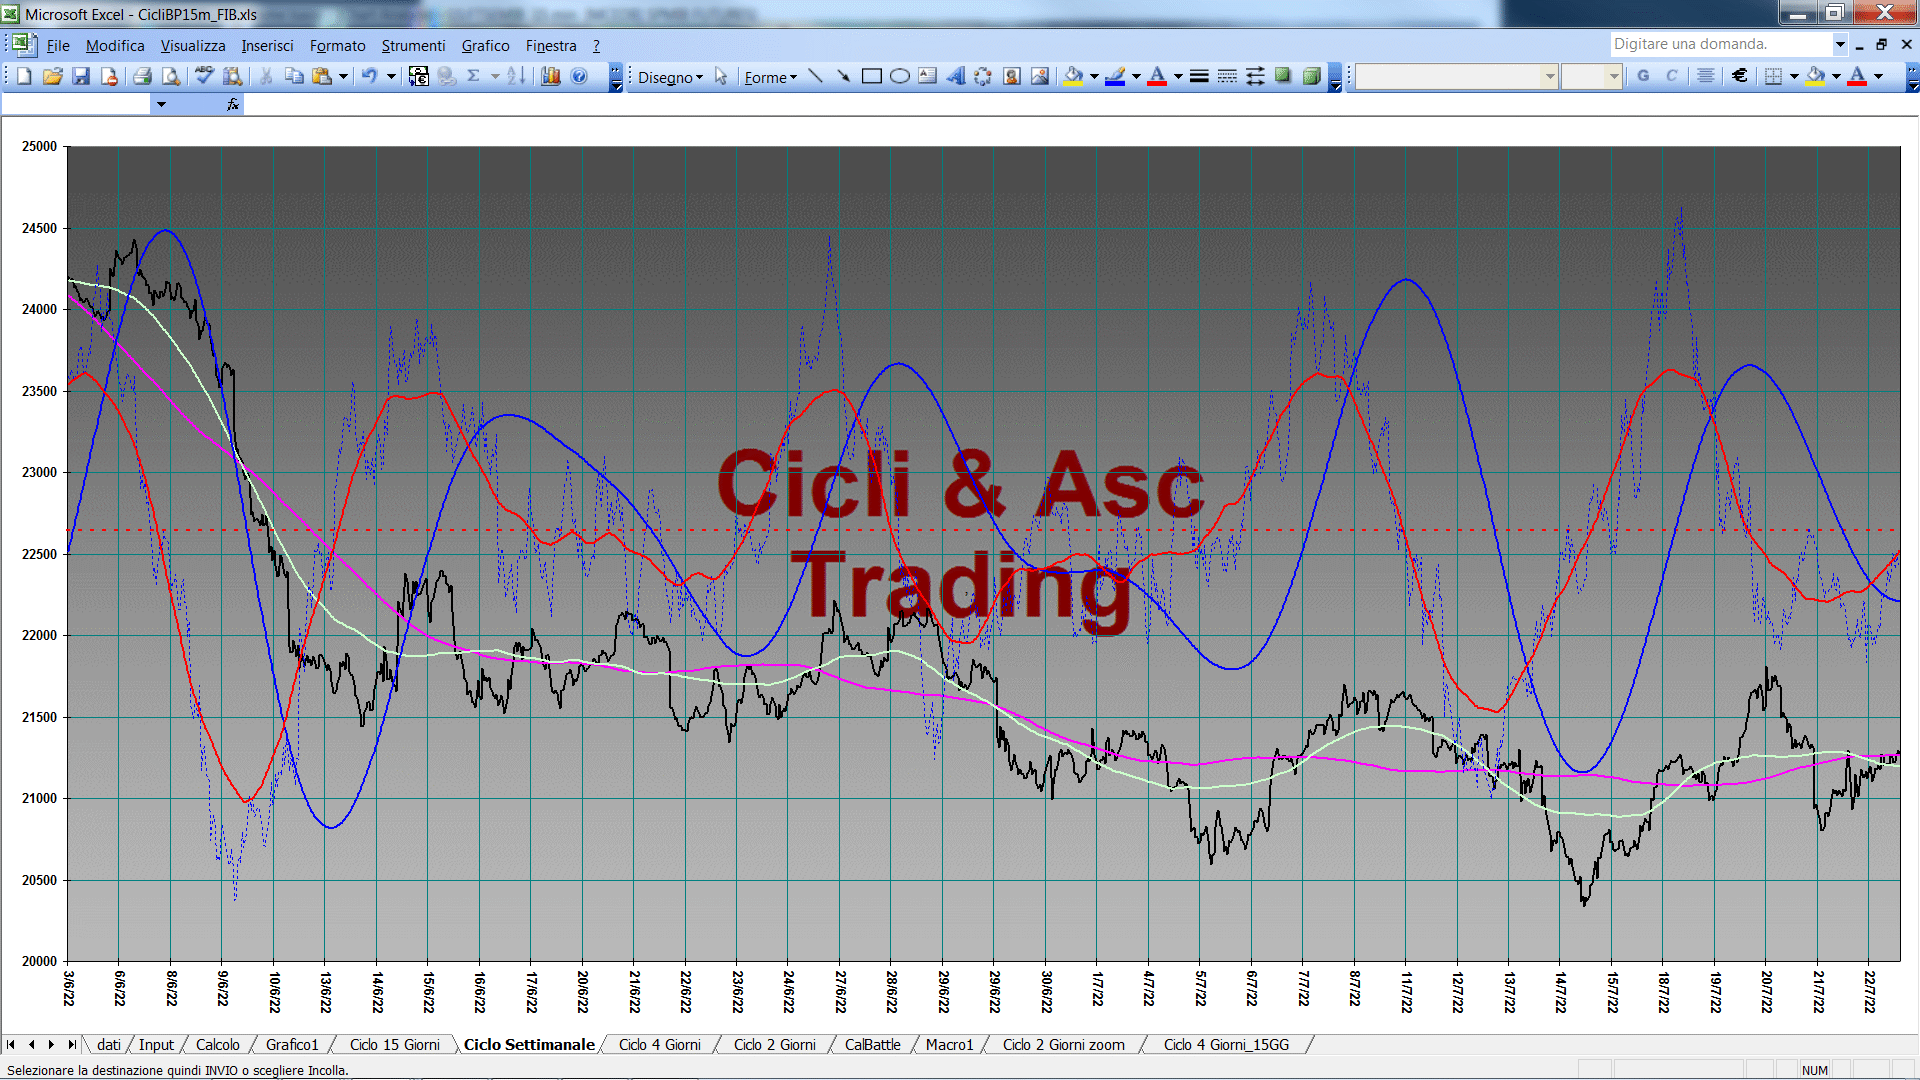Image resolution: width=1920 pixels, height=1080 pixels.
Task: Open the font name combo box
Action: click(1457, 76)
